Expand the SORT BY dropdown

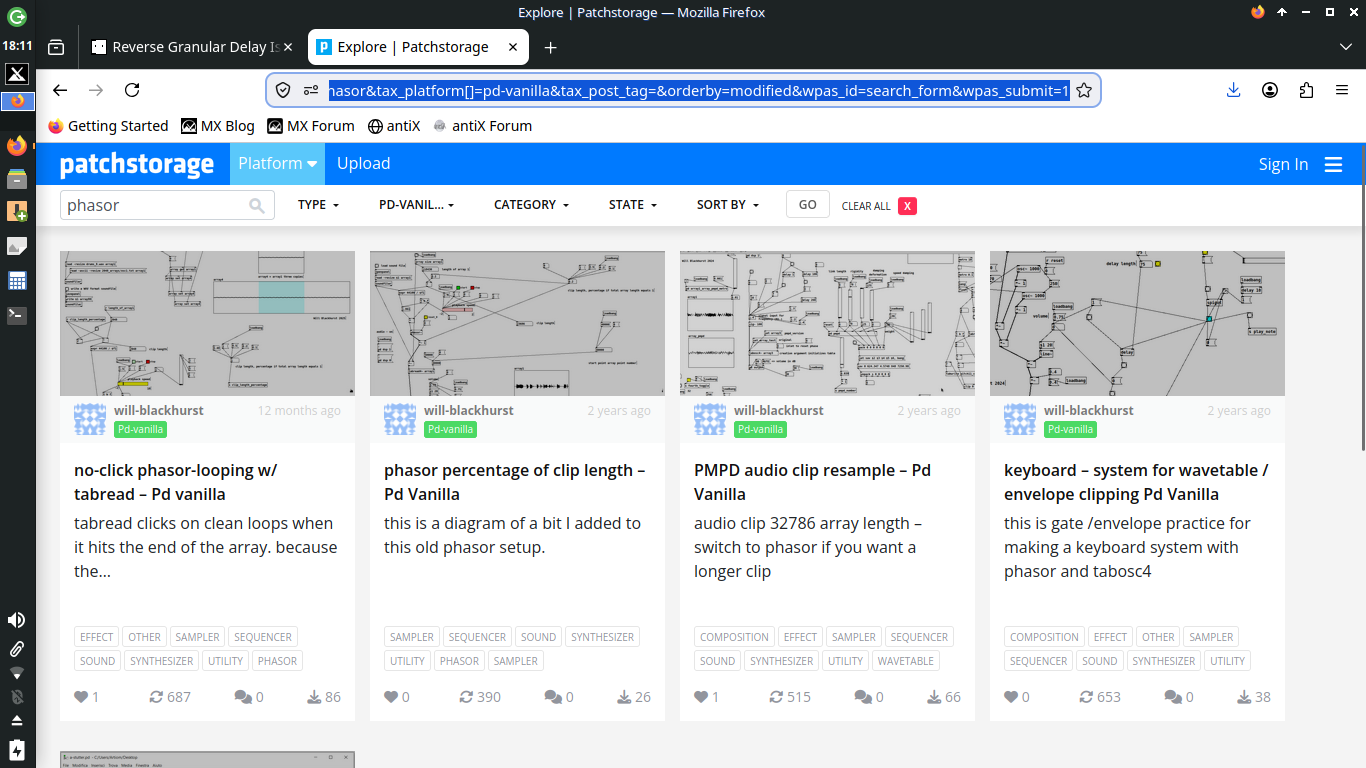click(x=728, y=205)
